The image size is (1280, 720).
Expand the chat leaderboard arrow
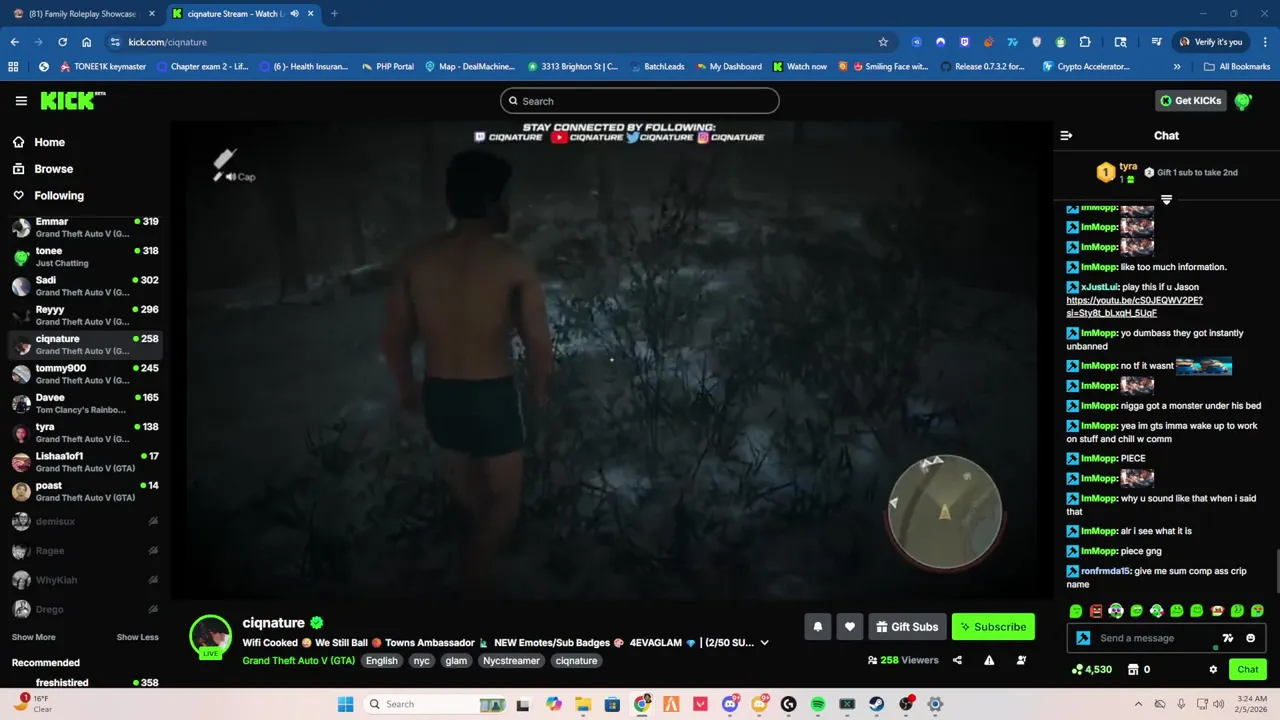coord(1166,200)
